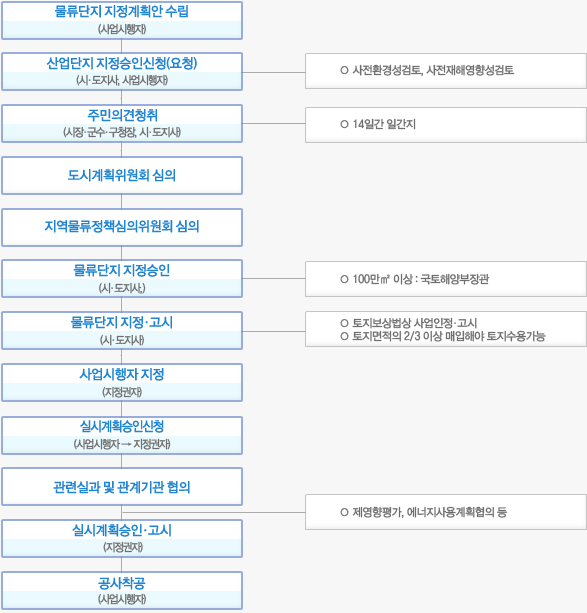
Task: Select the 공사착공 final step box
Action: 122,591
